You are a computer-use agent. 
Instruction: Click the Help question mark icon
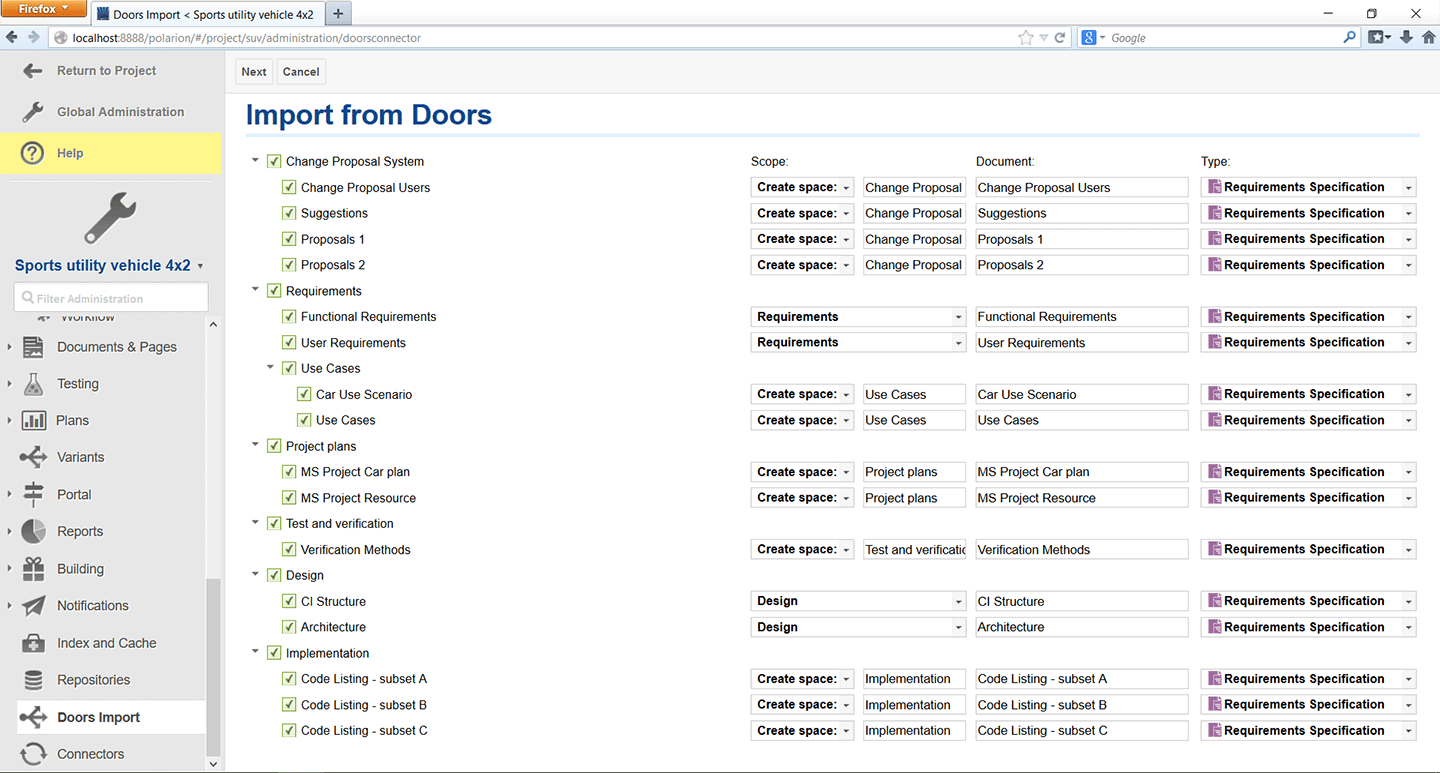[33, 153]
